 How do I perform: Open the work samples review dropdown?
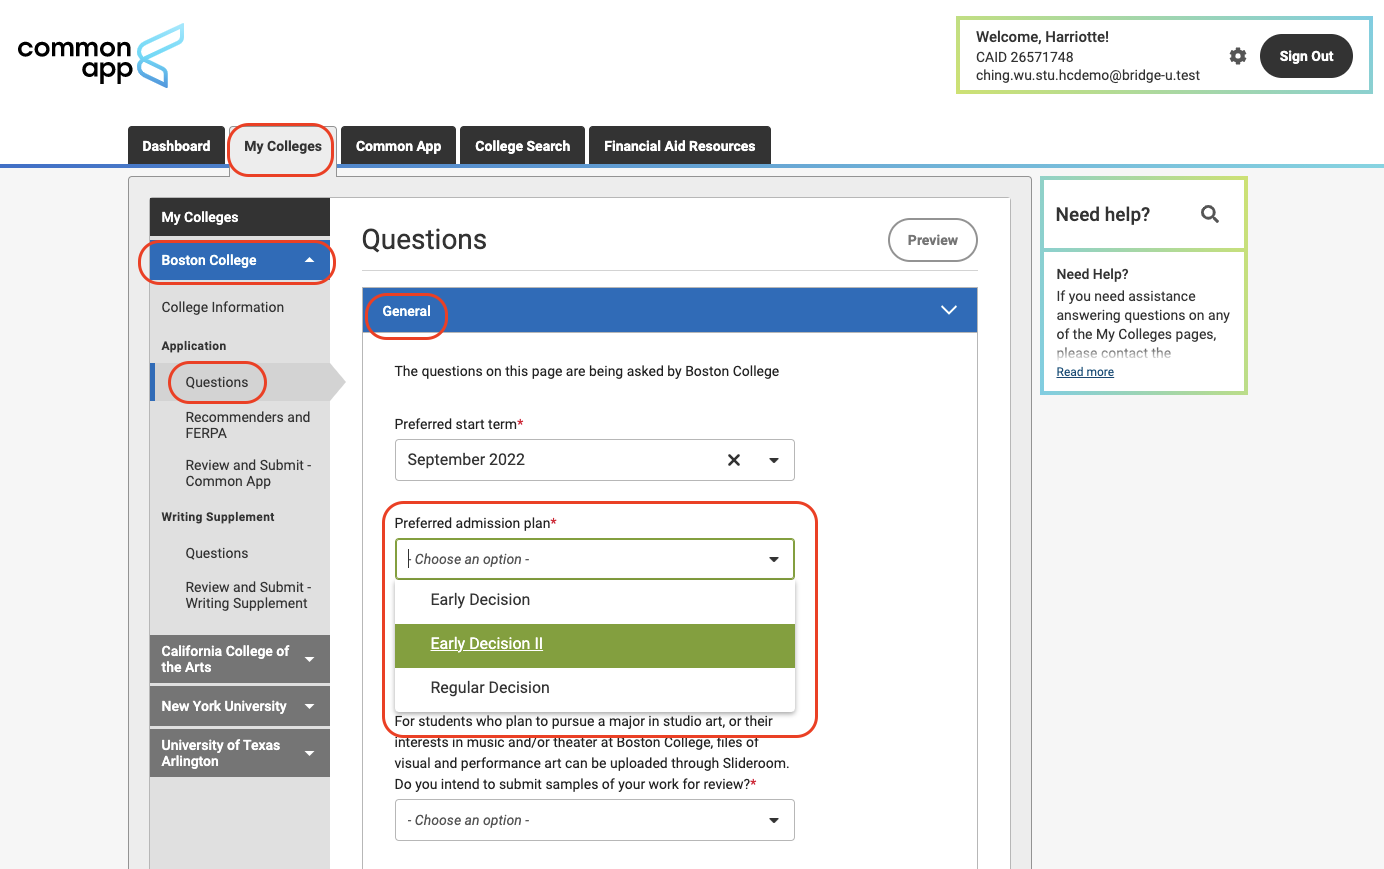(x=595, y=820)
